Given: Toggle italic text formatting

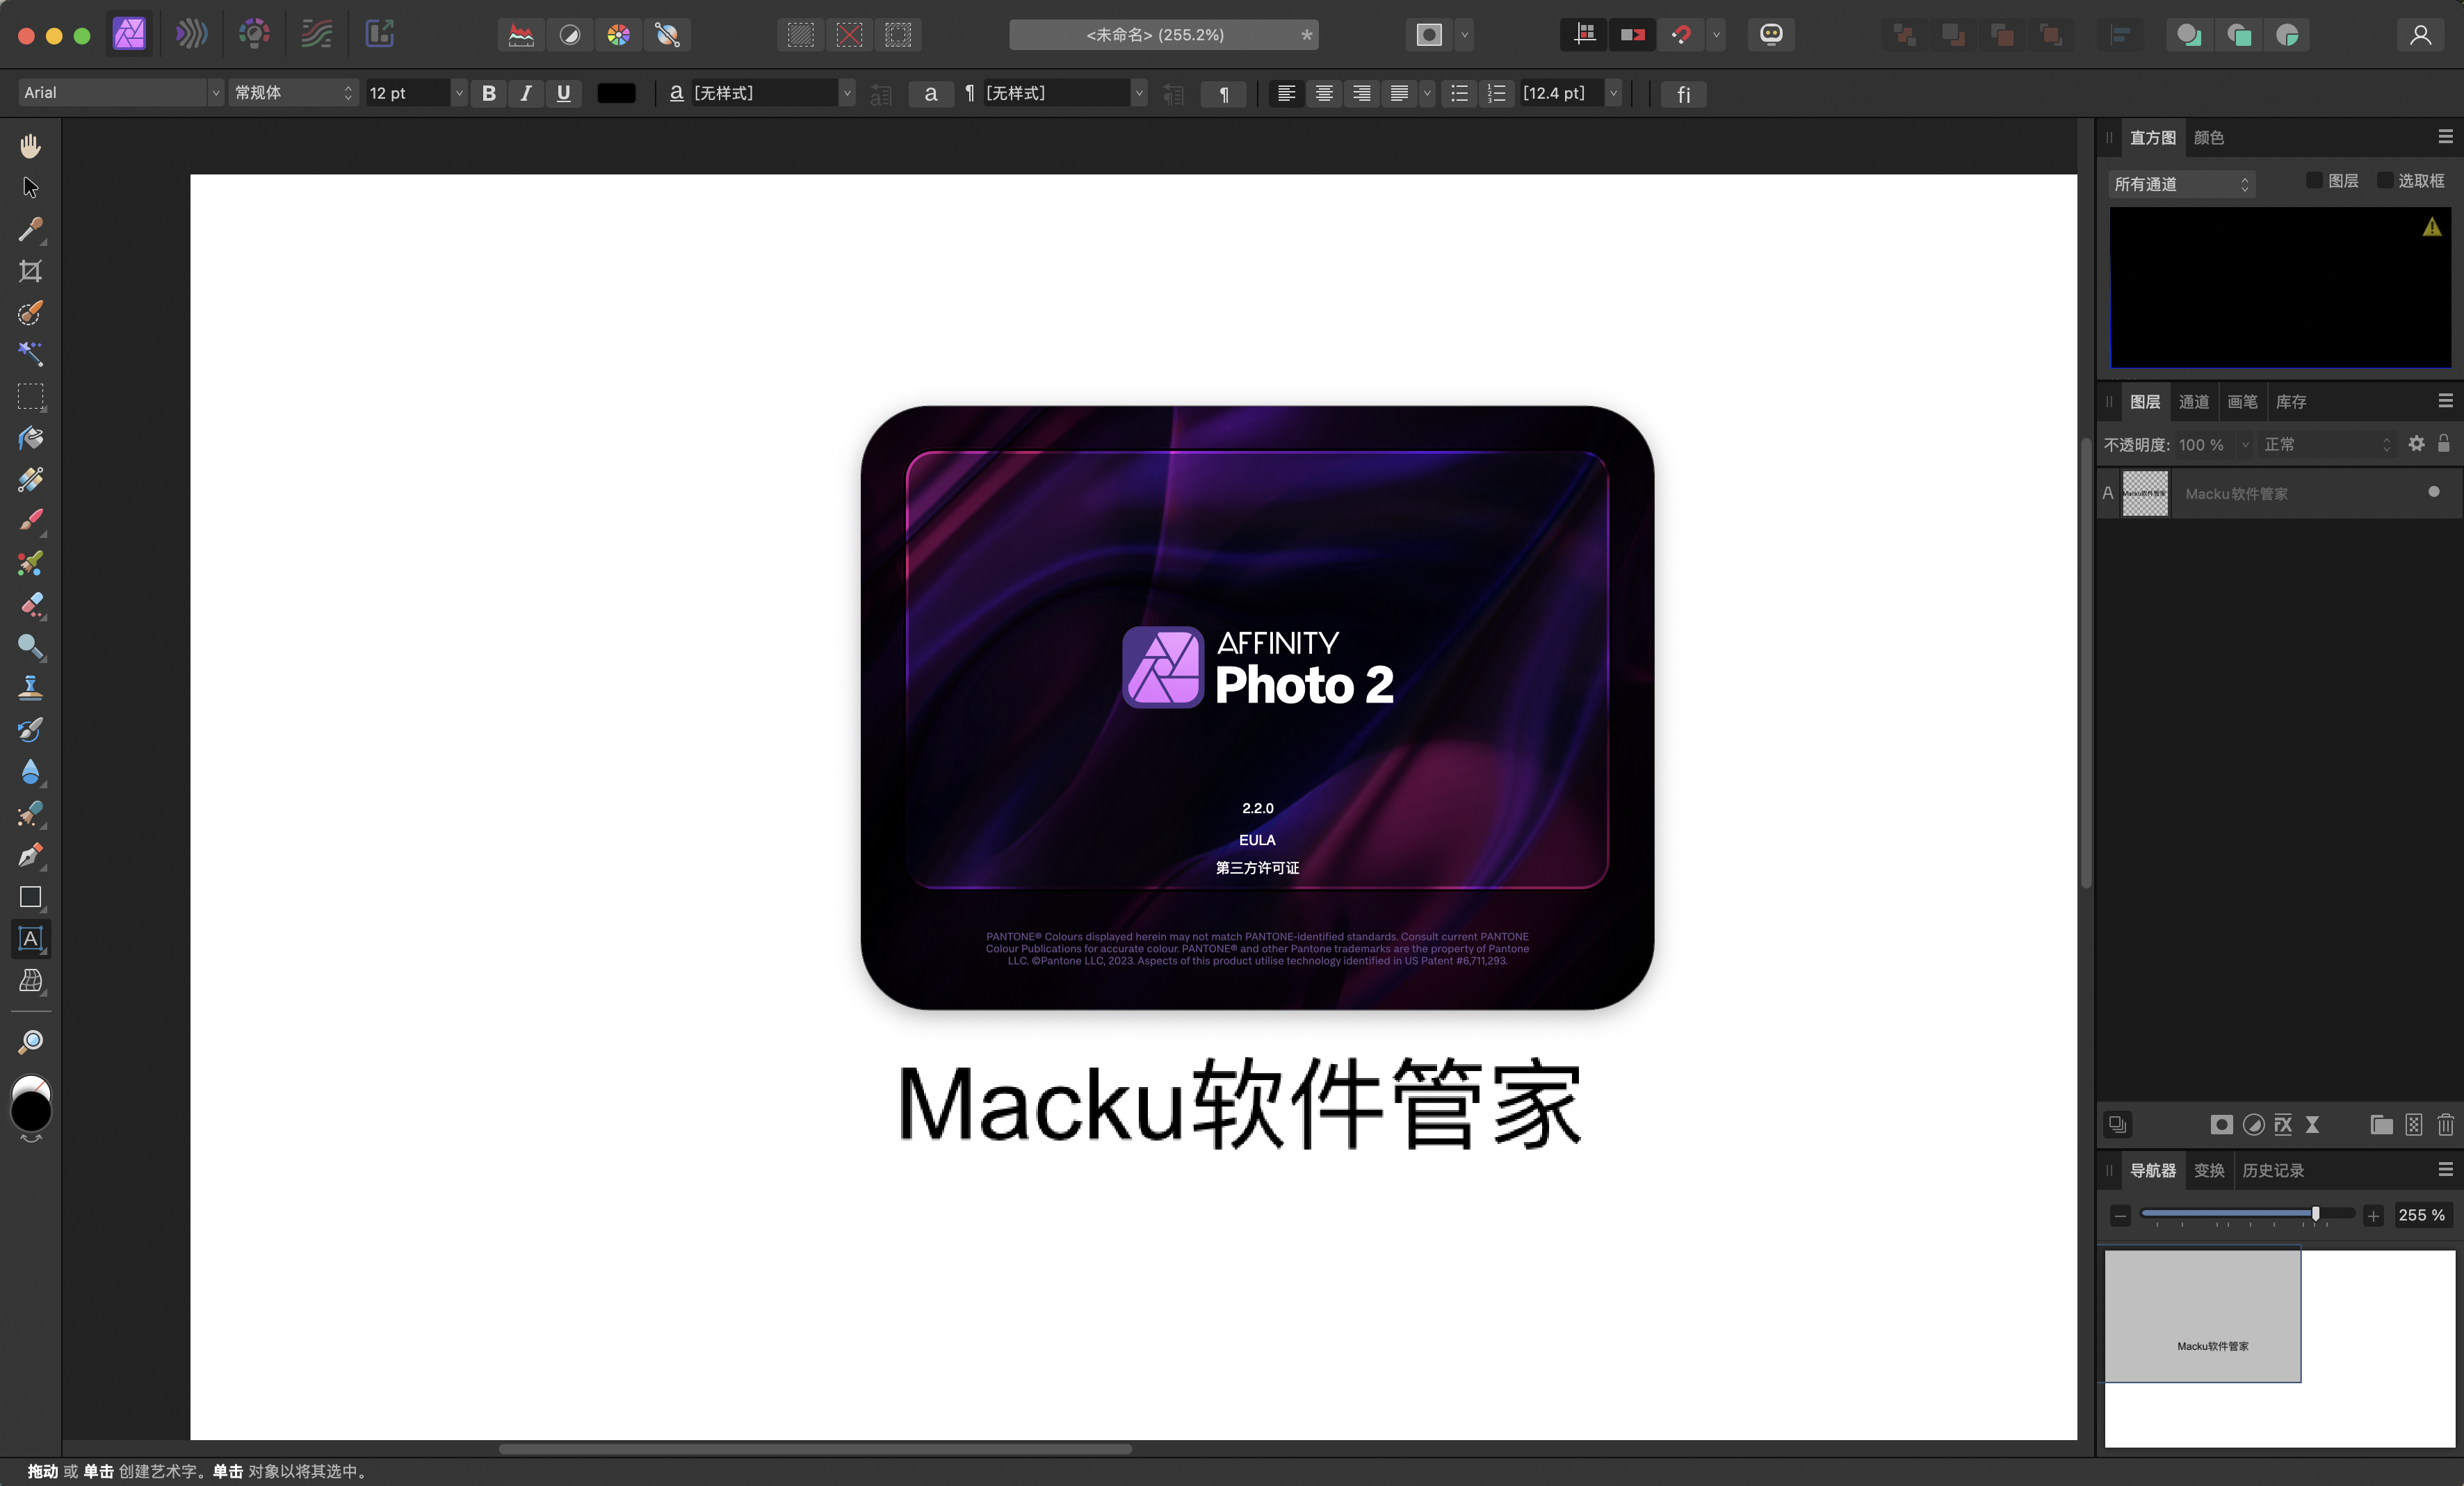Looking at the screenshot, I should 526,93.
